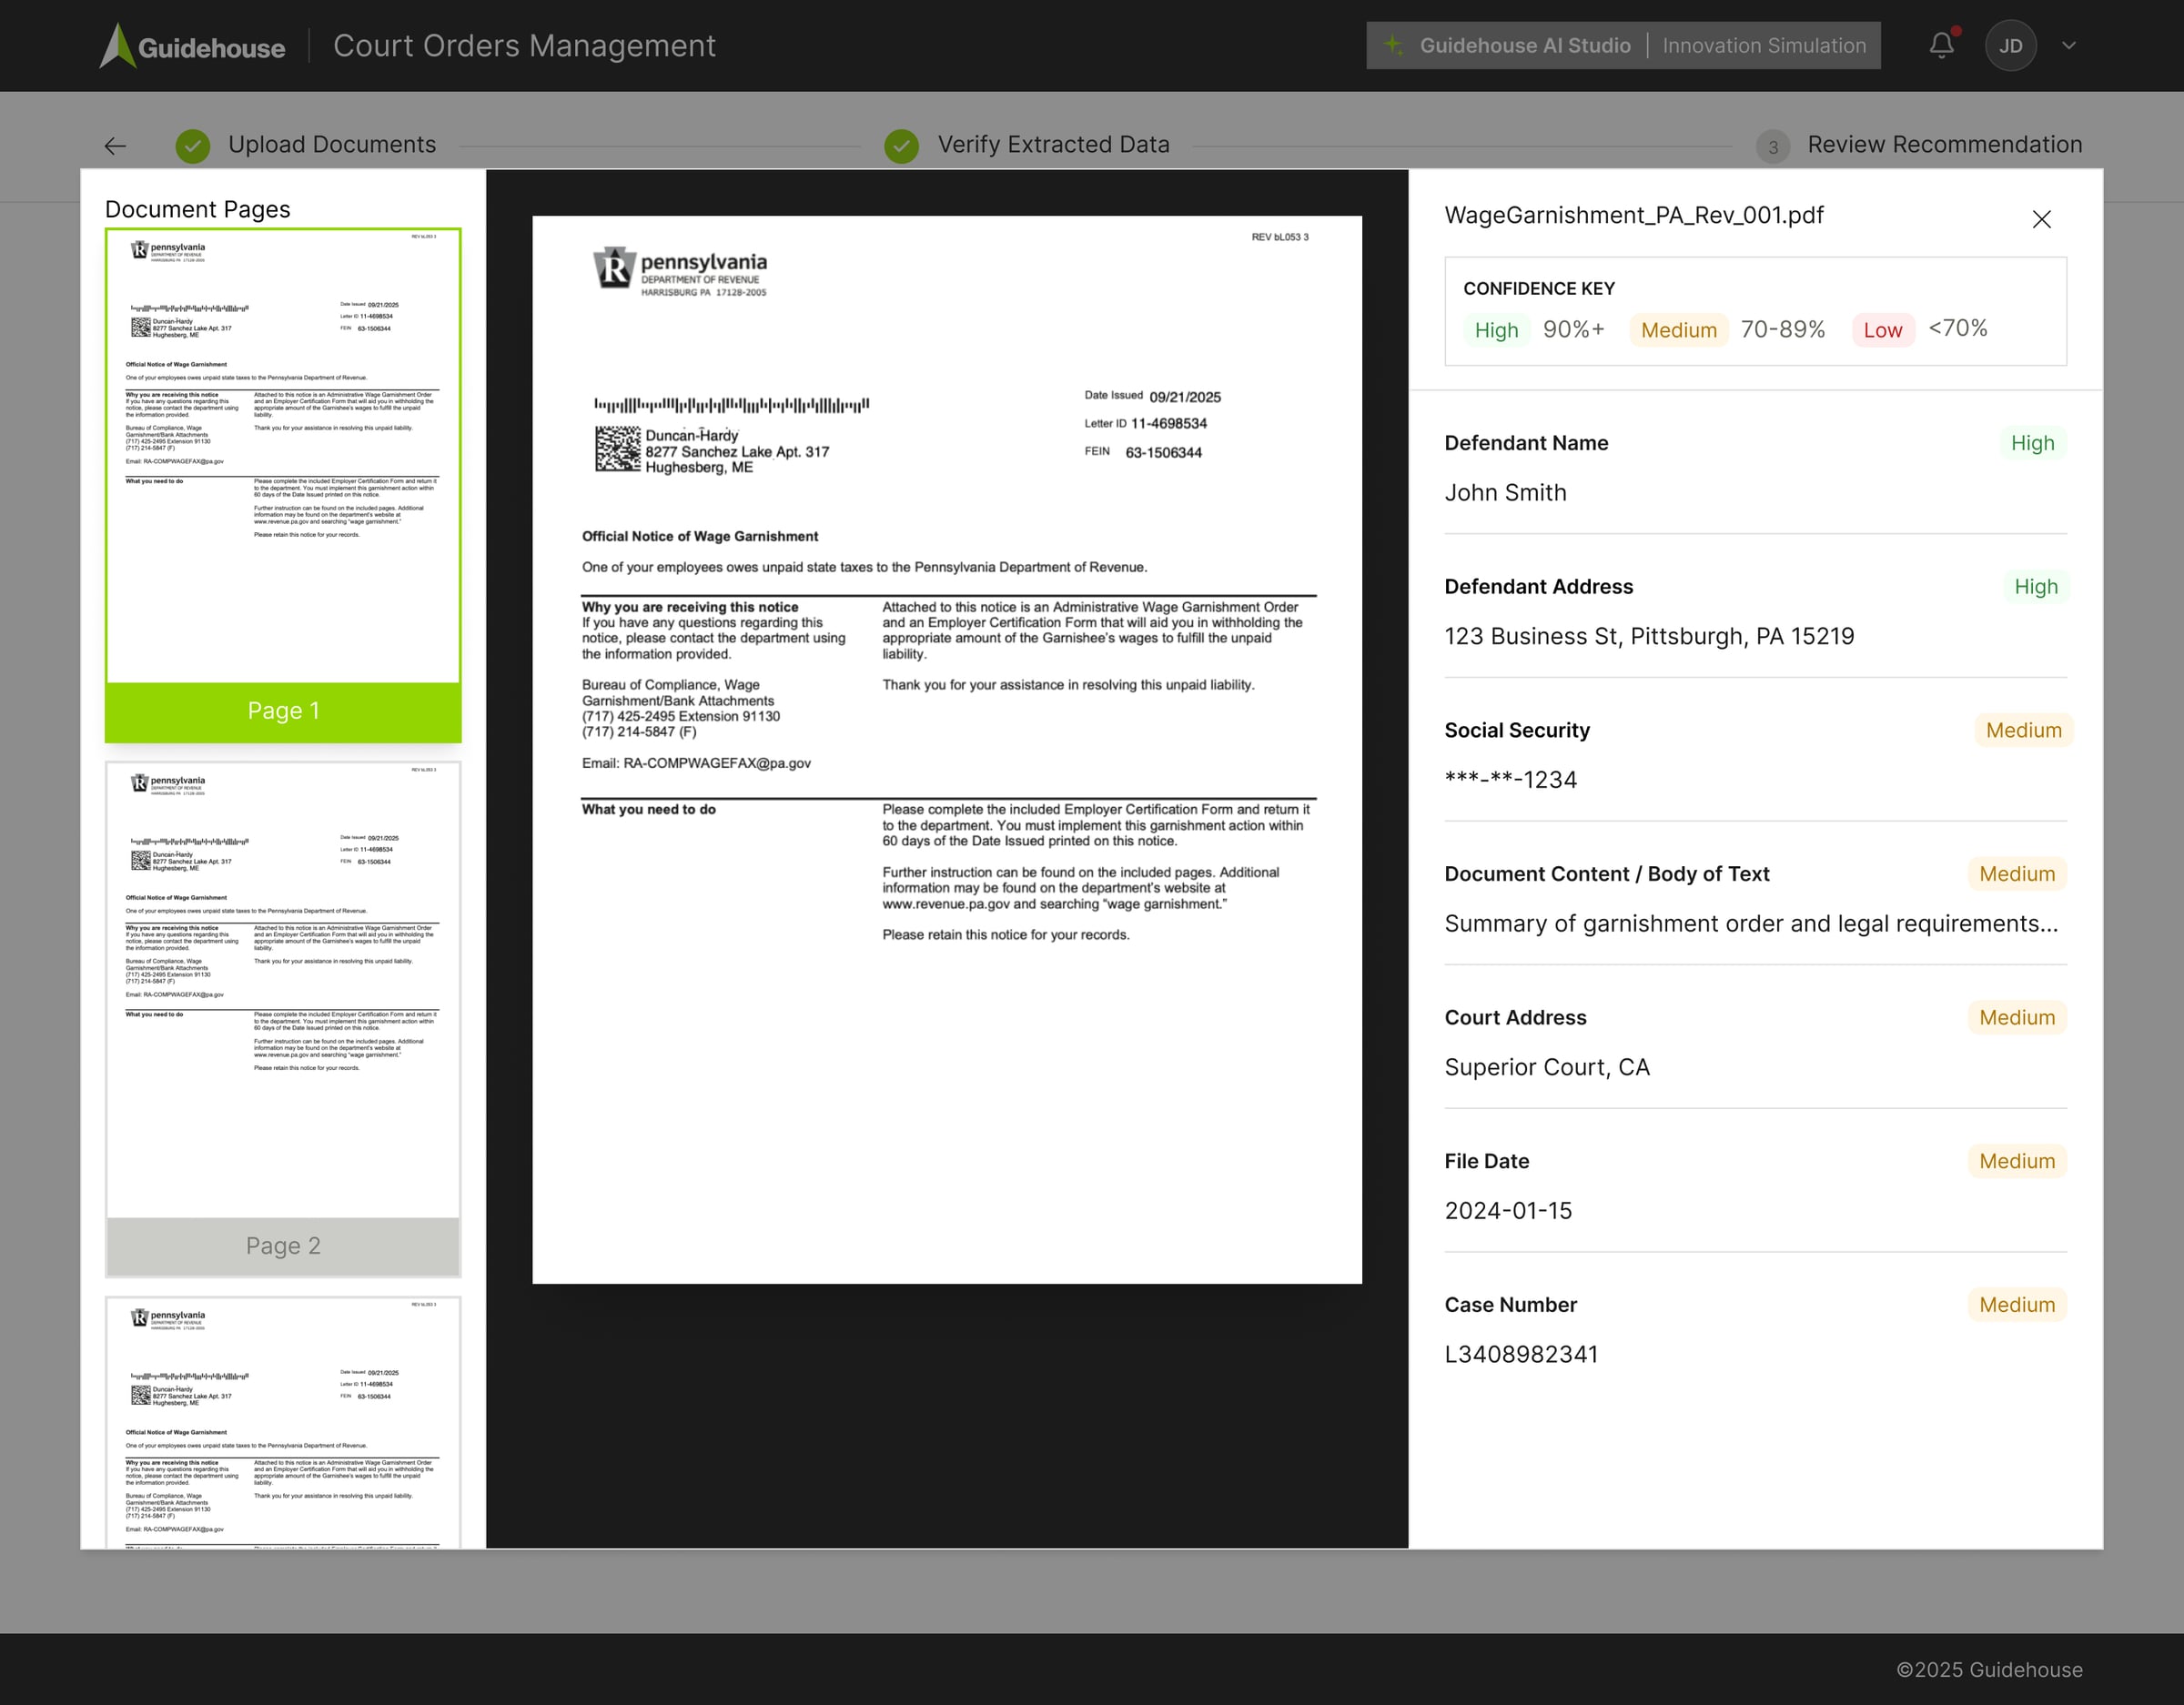Screen dimensions: 2184x1705
Task: Click the sparkle icon beside Guidehouse AI Studio
Action: 1393,45
